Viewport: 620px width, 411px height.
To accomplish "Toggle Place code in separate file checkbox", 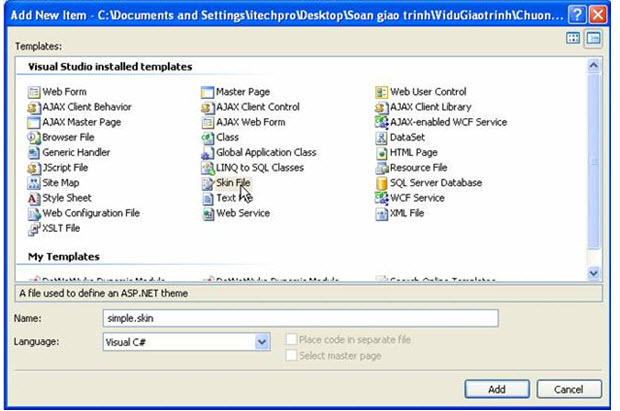I will click(292, 340).
